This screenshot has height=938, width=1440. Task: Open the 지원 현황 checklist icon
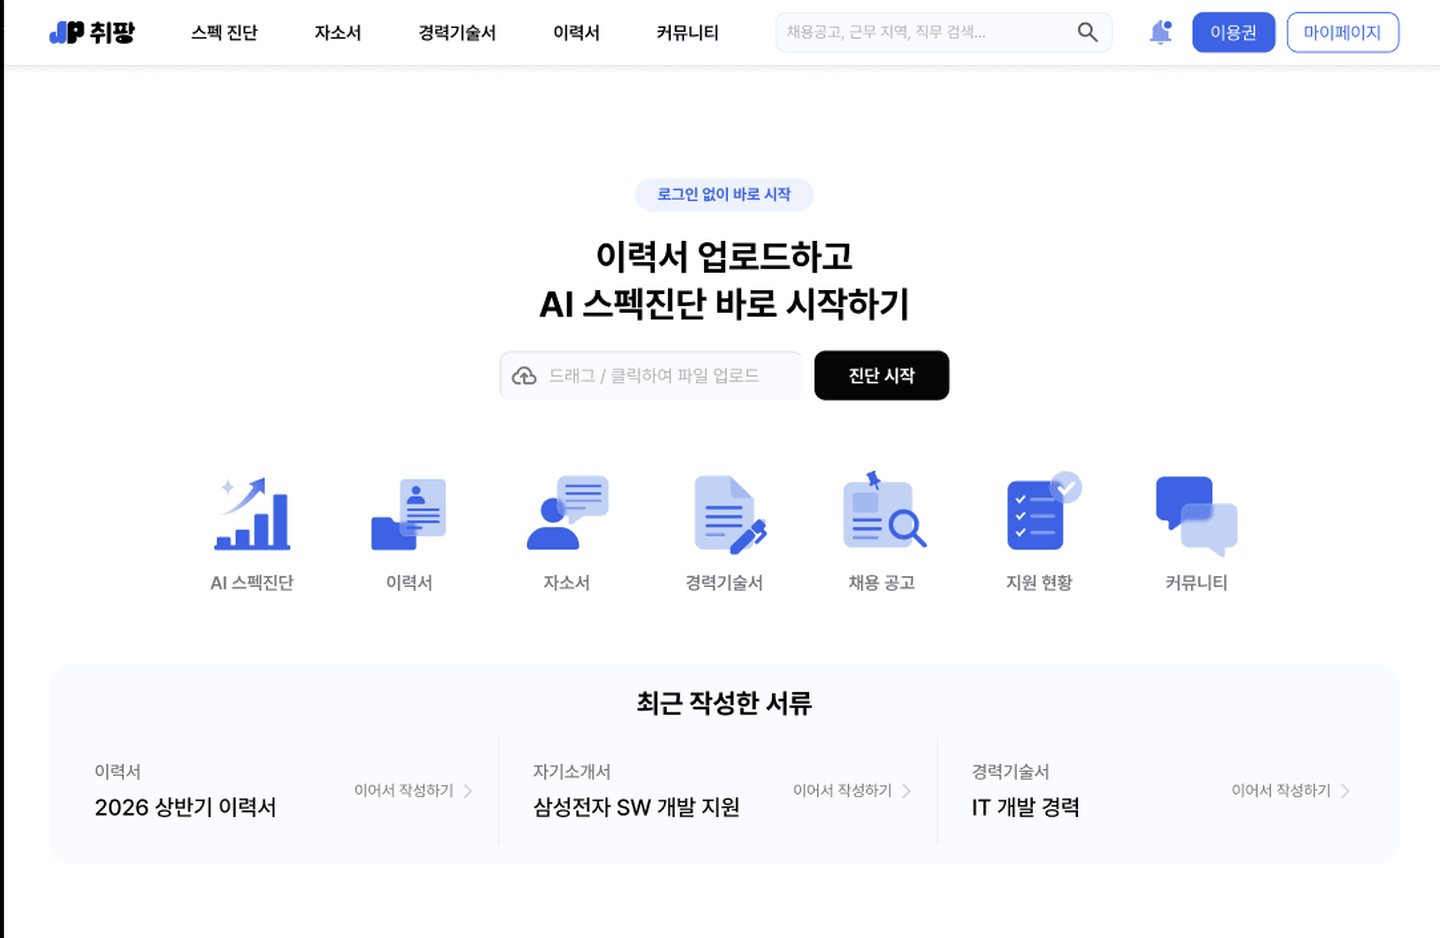[x=1043, y=511]
